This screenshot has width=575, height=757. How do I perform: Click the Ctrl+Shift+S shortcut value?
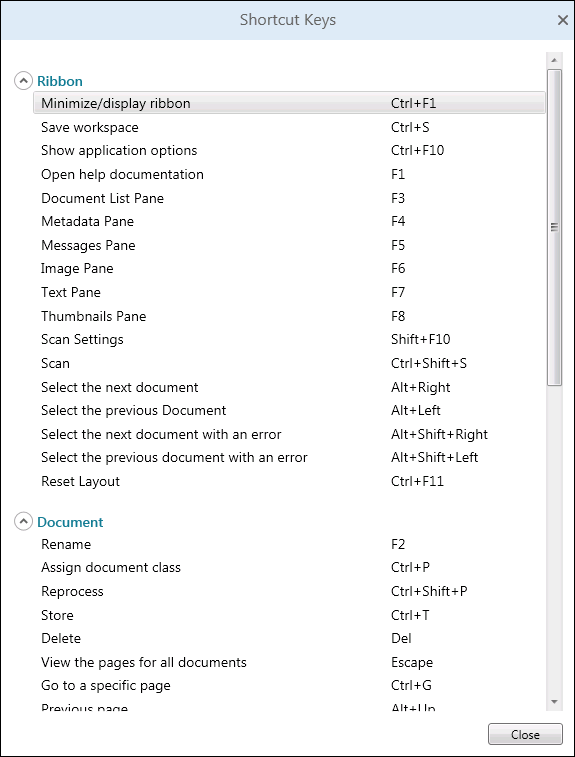[429, 363]
